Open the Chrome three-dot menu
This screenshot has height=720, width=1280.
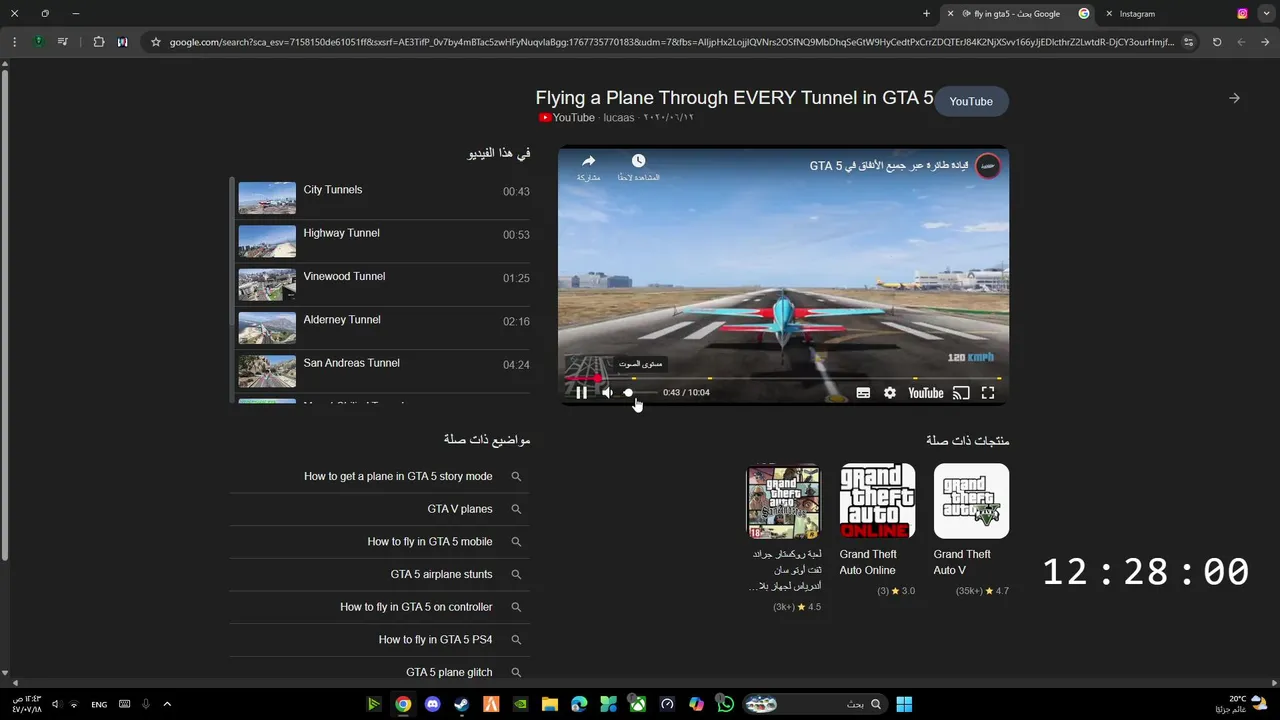point(14,42)
